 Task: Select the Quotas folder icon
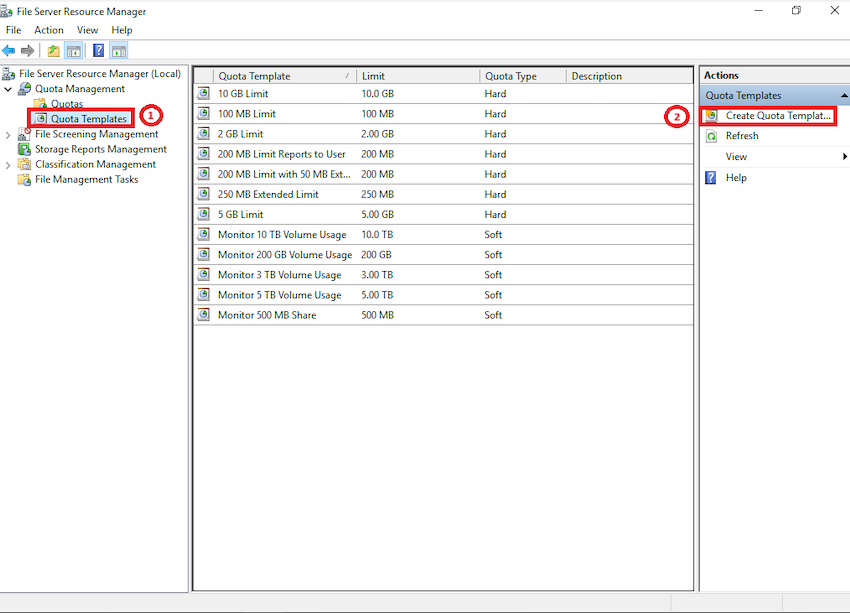click(39, 103)
